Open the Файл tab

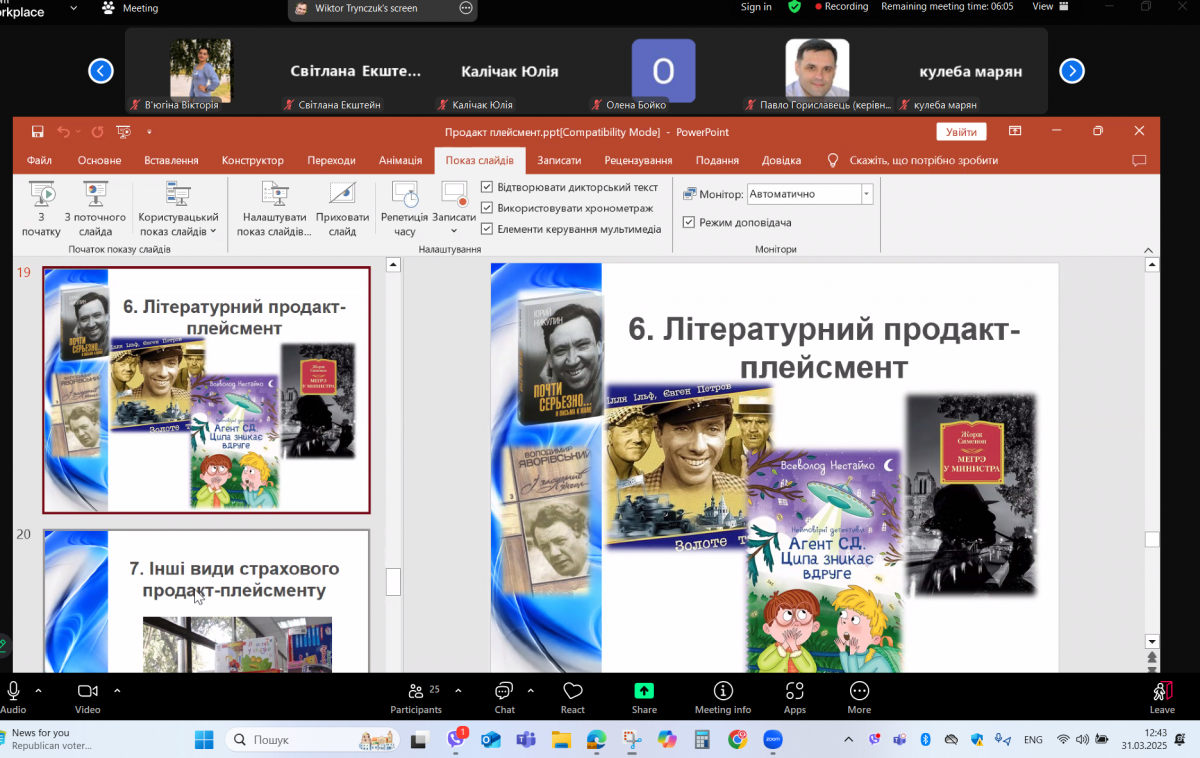tap(40, 160)
